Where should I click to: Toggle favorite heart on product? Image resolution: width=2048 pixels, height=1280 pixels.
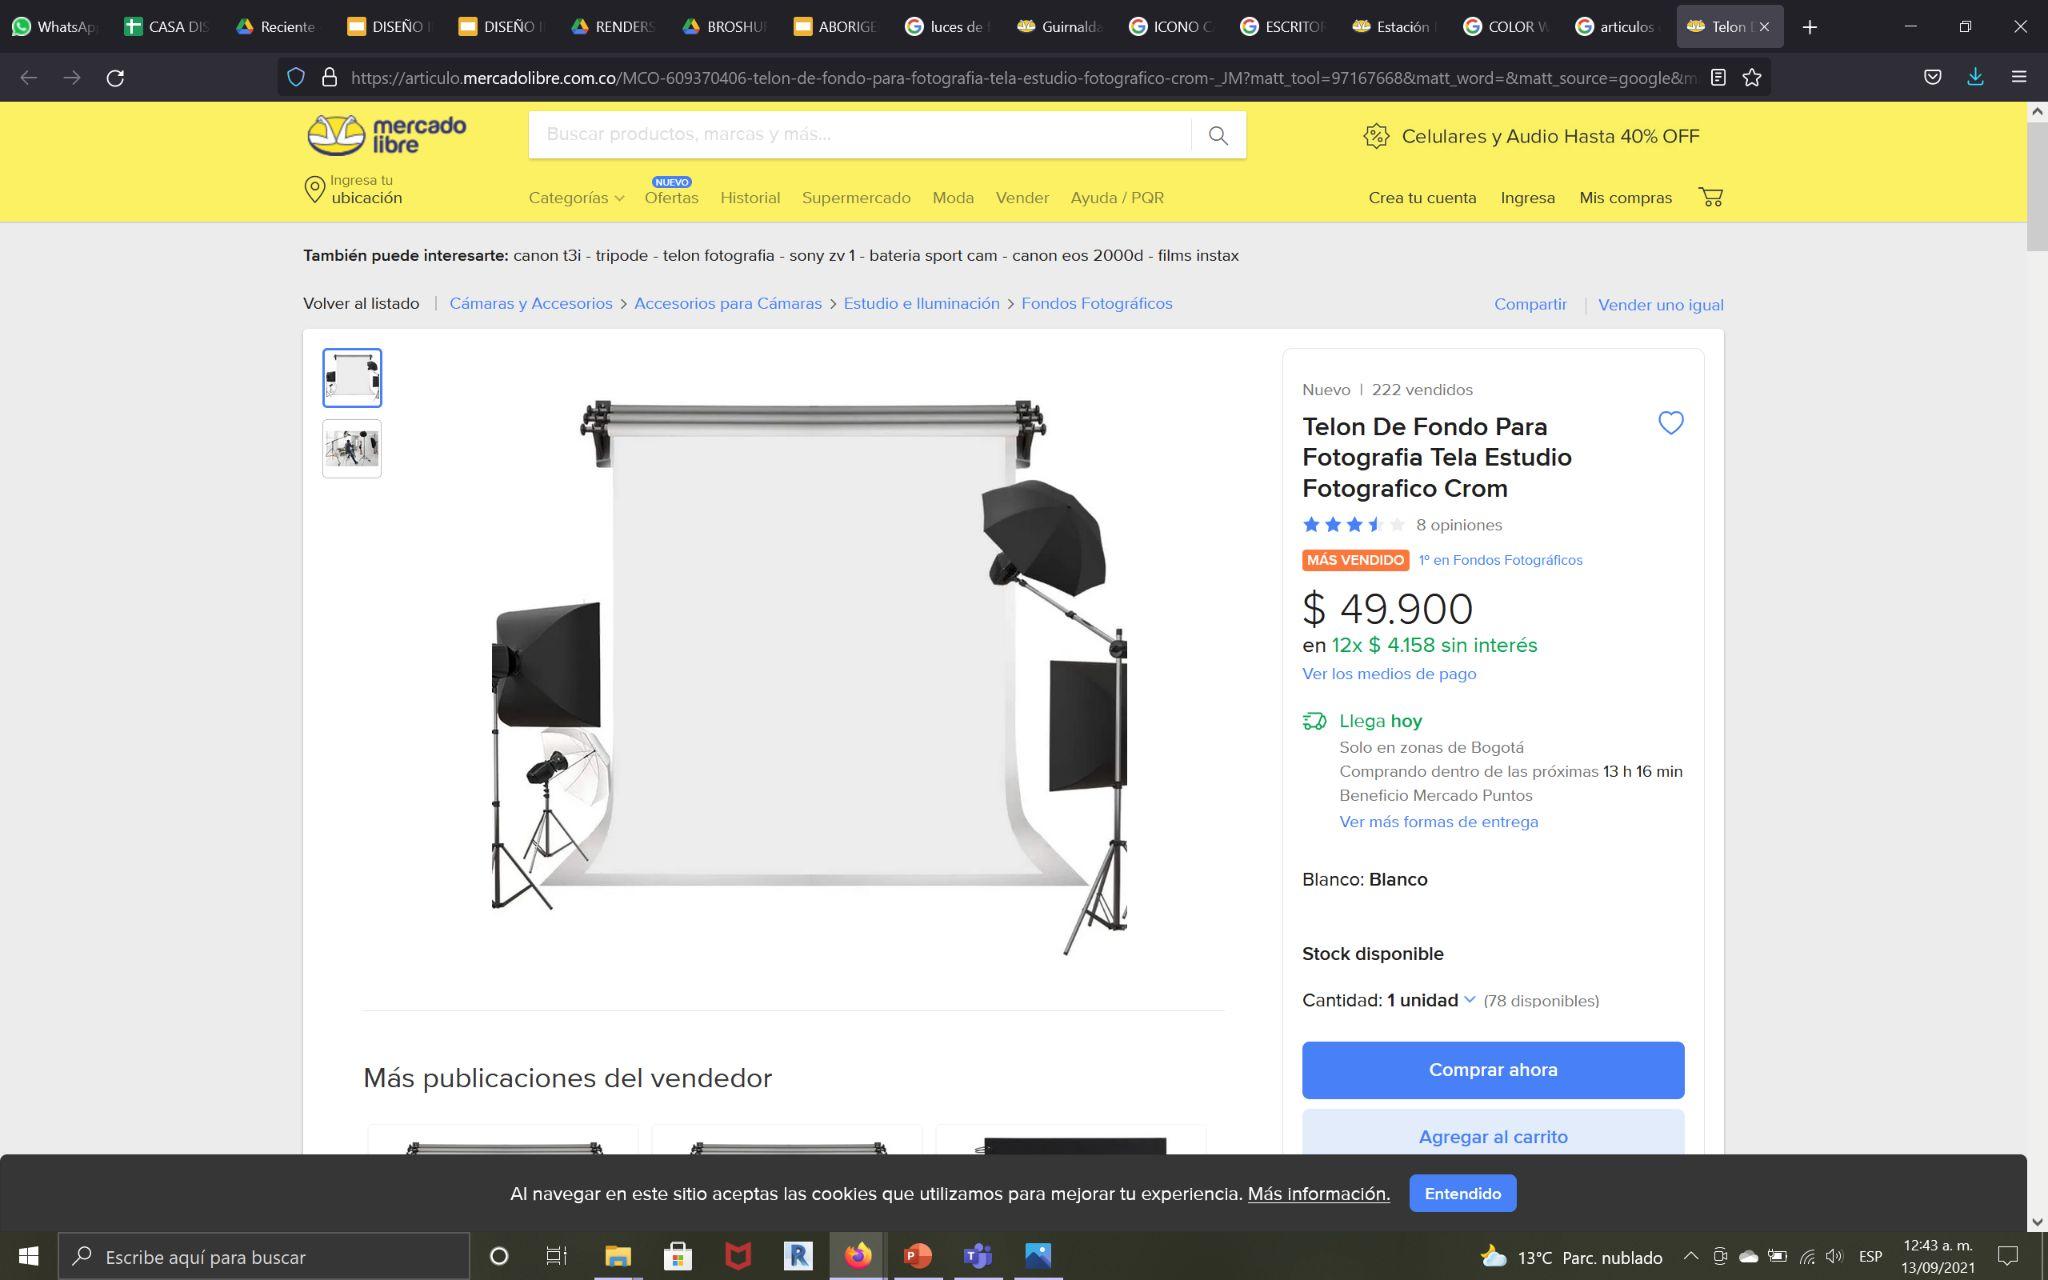(x=1670, y=423)
